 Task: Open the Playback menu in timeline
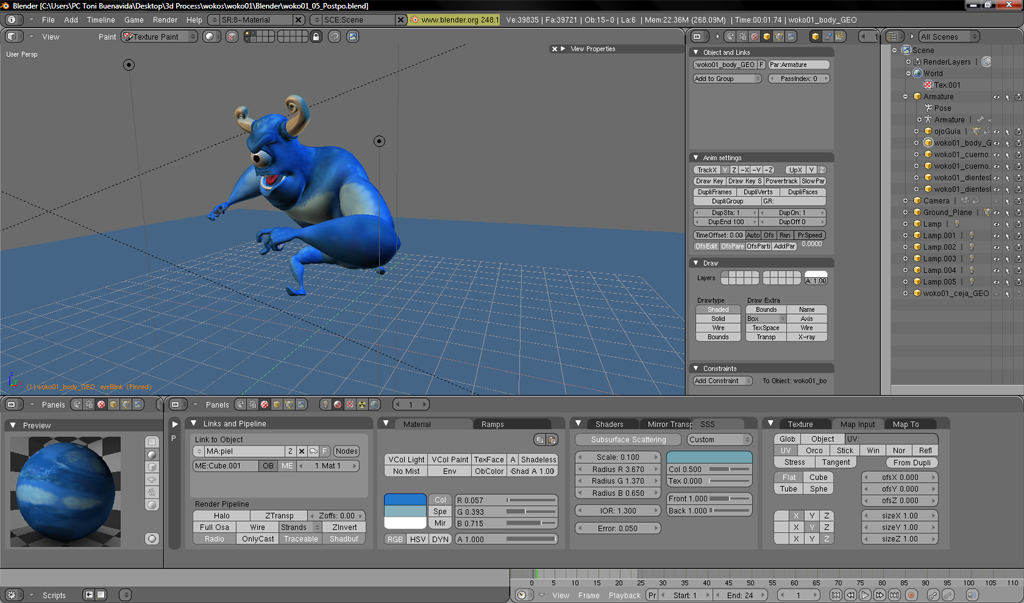(x=624, y=595)
